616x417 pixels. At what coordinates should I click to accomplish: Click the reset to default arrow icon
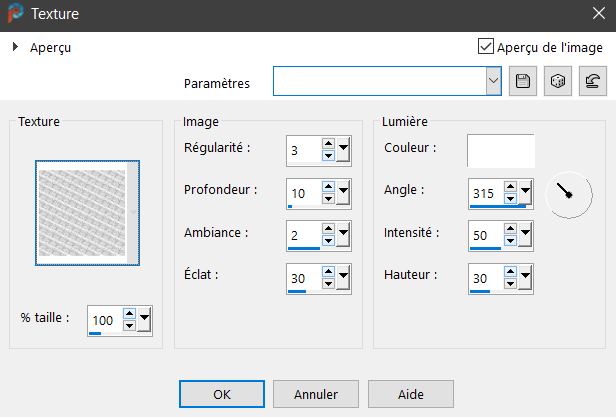591,83
